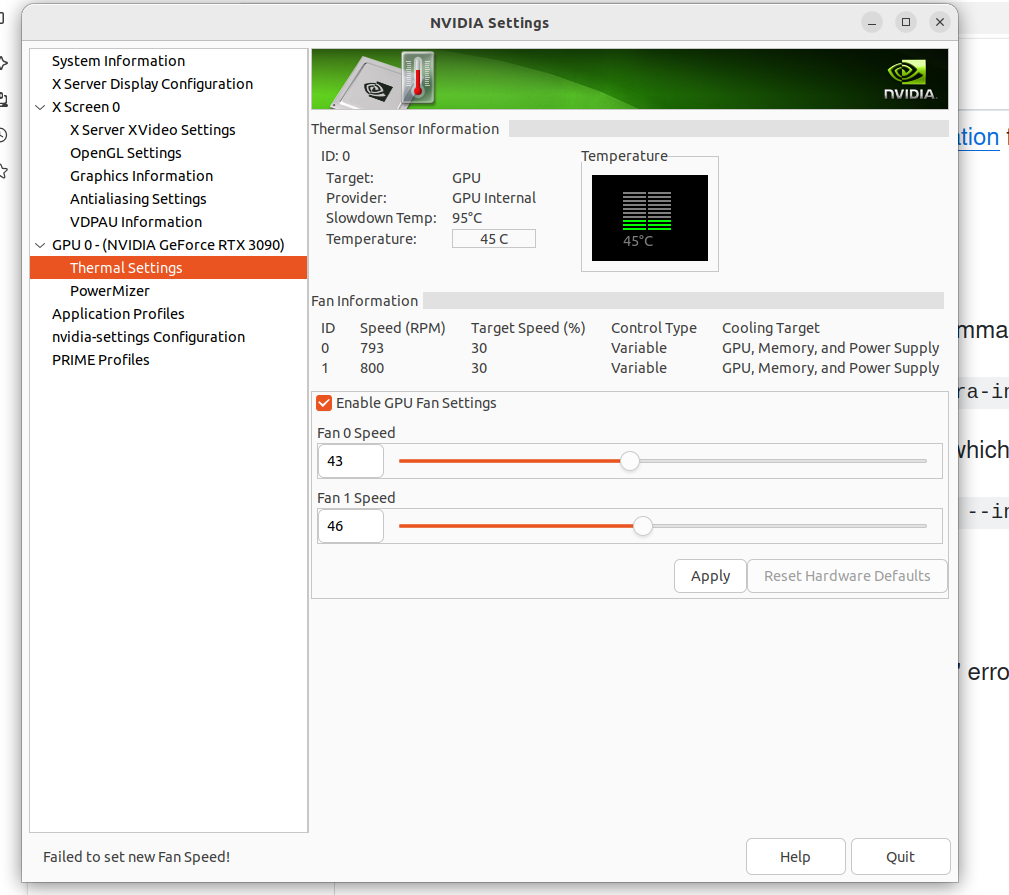The image size is (1009, 895).
Task: Quit NVIDIA Settings
Action: point(900,857)
